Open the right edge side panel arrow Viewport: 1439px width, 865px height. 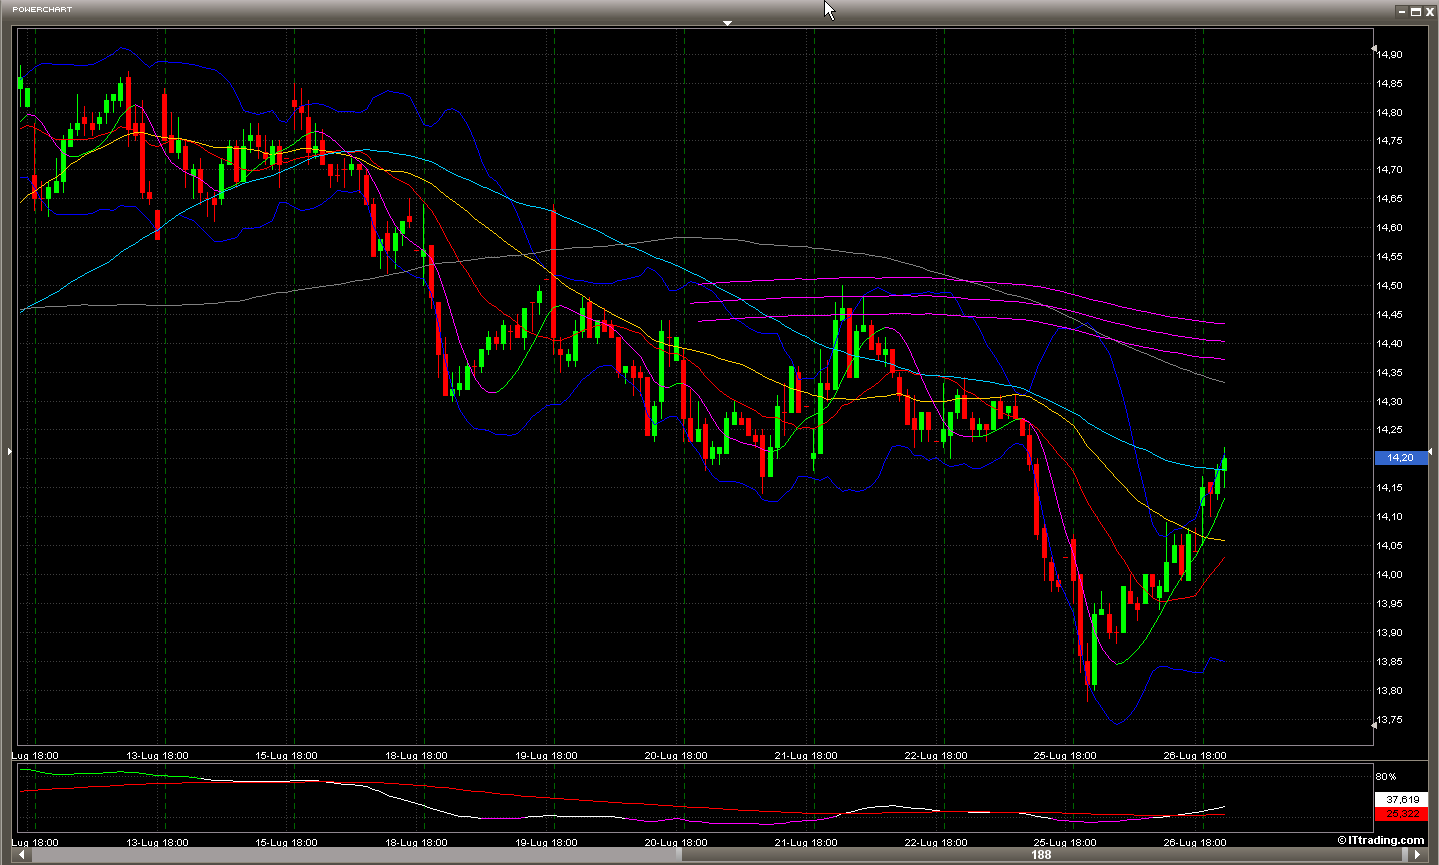(x=1430, y=452)
